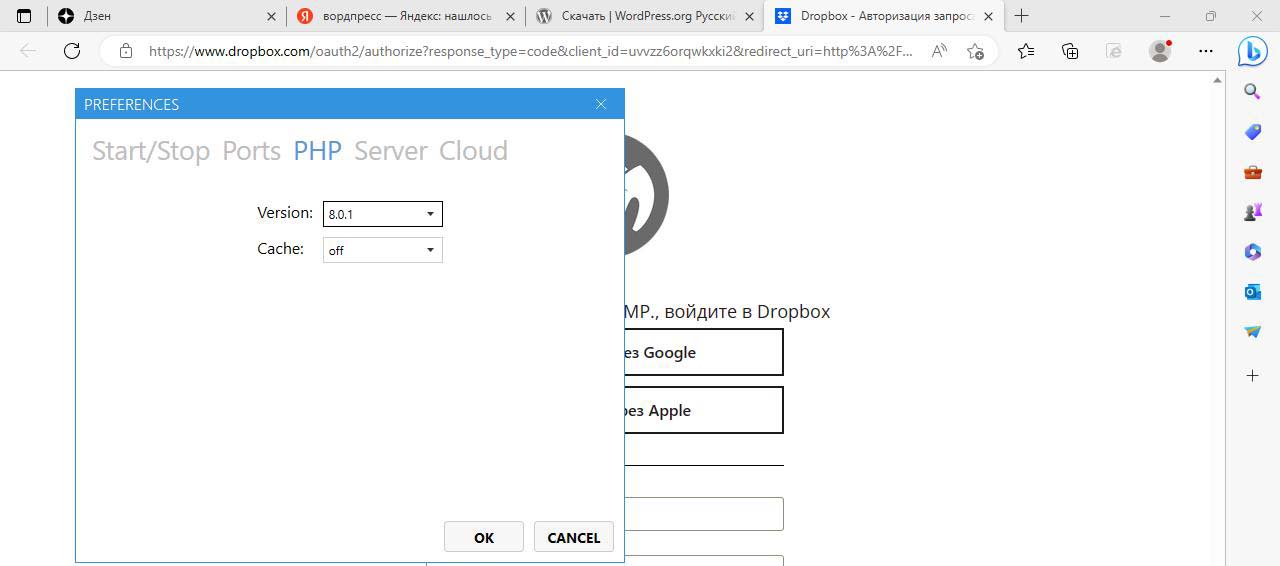Click the Bing chat icon

[x=1252, y=51]
